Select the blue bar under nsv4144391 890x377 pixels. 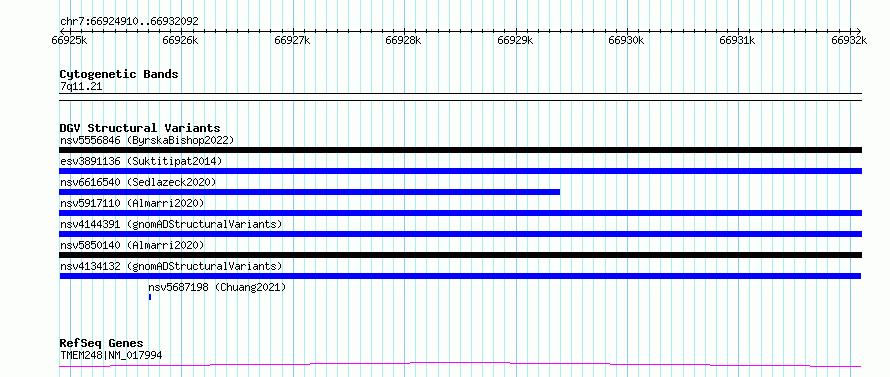(460, 234)
